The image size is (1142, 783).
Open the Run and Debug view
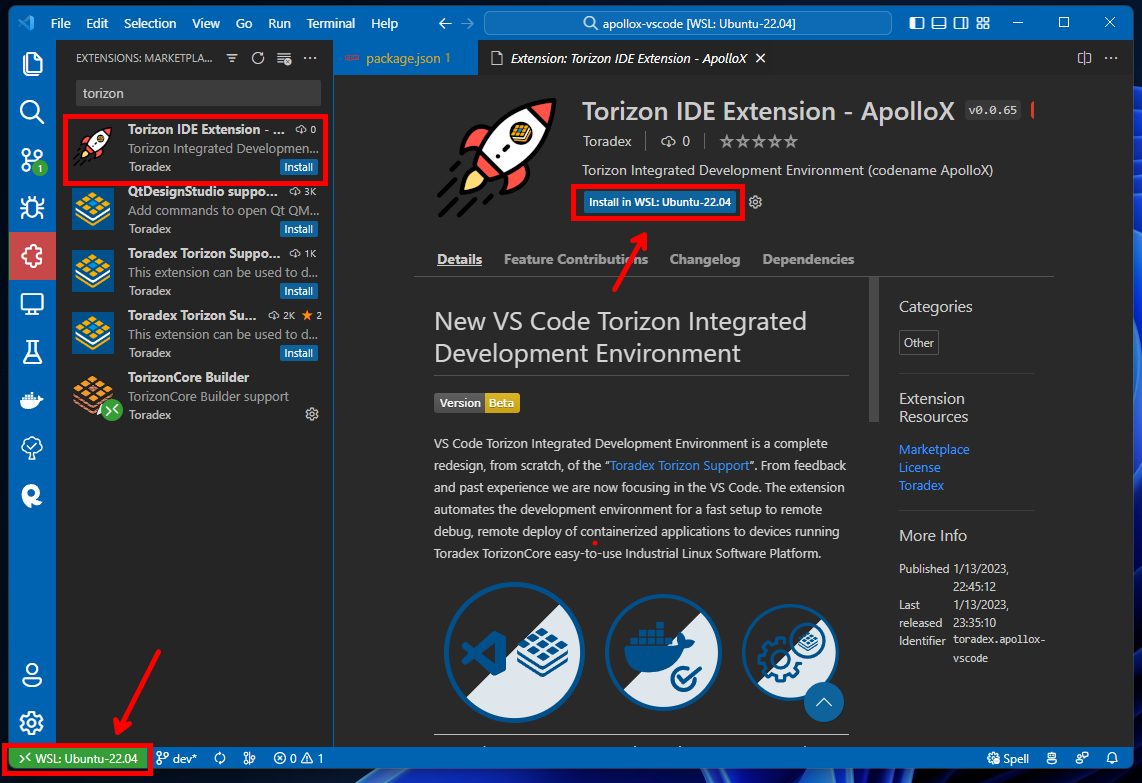[32, 208]
